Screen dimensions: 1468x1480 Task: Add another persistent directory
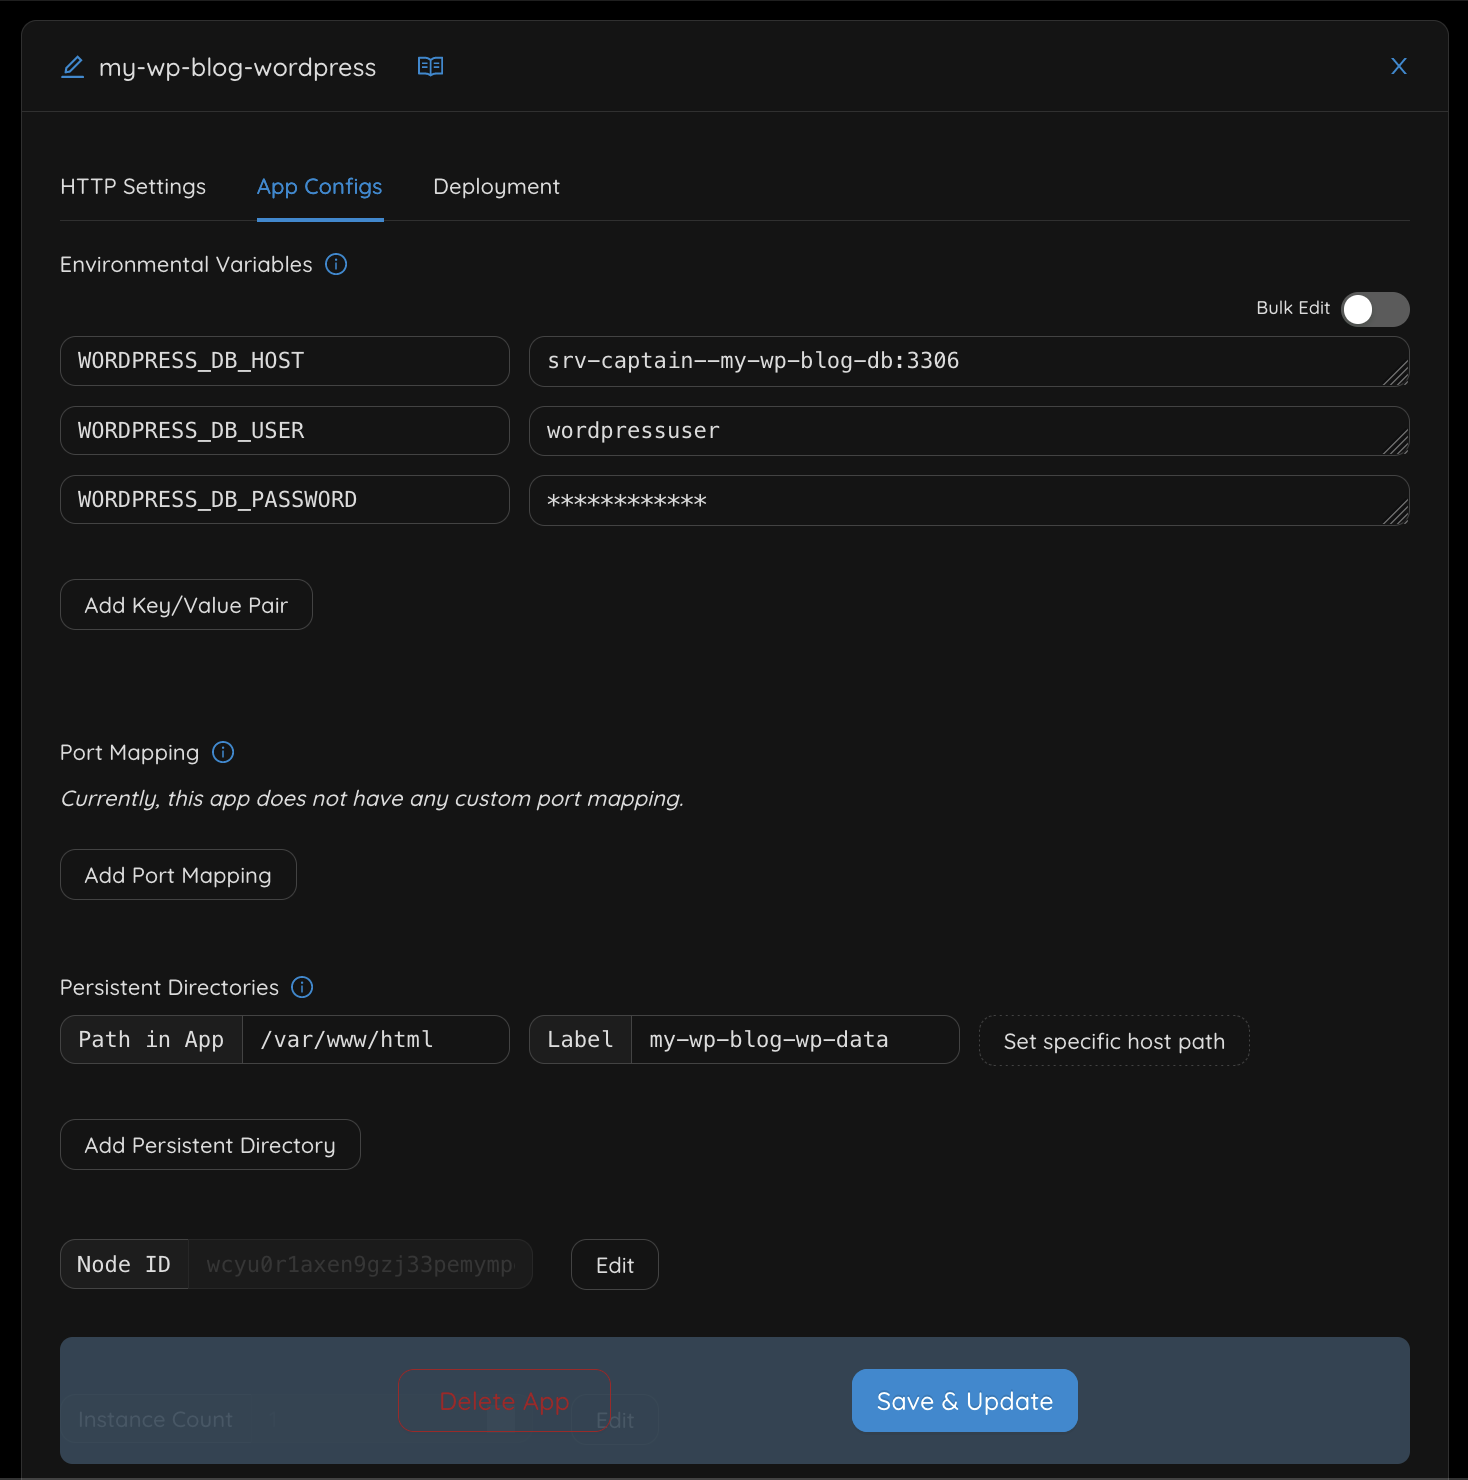(x=210, y=1144)
